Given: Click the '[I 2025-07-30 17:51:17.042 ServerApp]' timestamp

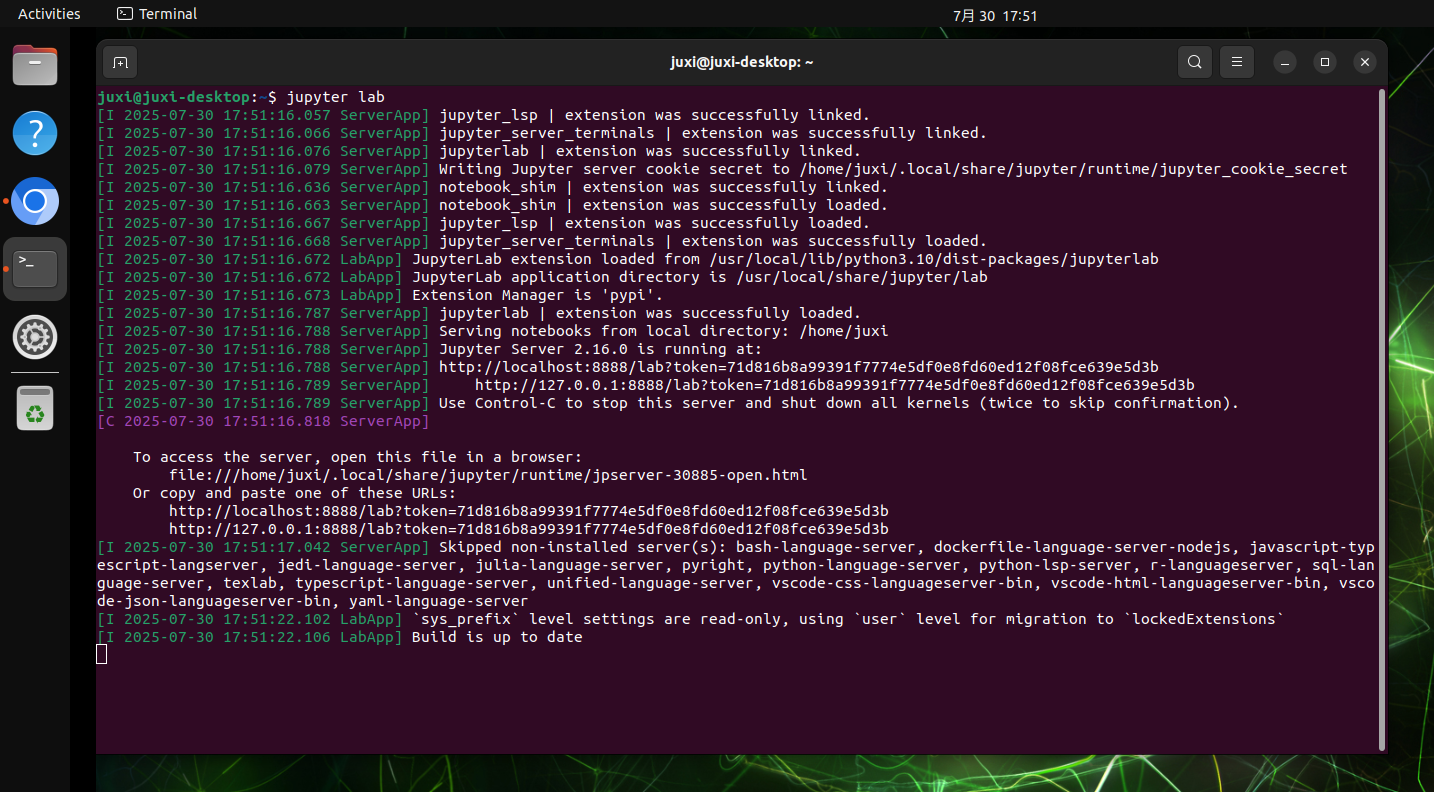Looking at the screenshot, I should coord(263,547).
